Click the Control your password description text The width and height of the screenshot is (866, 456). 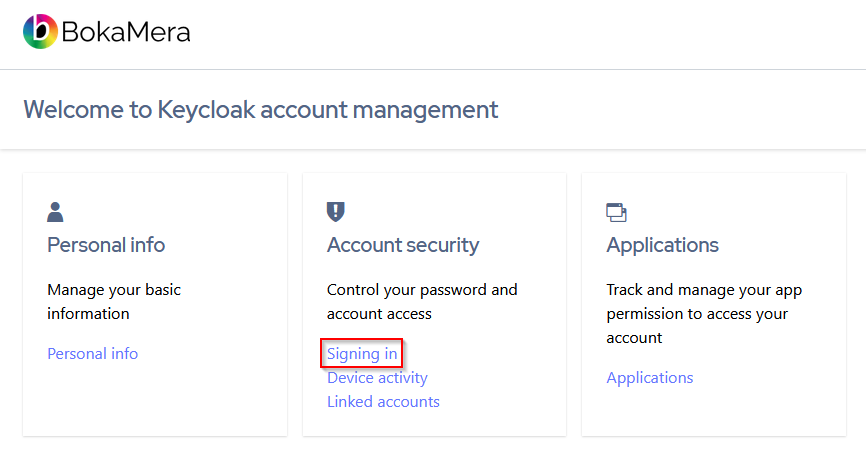(422, 302)
